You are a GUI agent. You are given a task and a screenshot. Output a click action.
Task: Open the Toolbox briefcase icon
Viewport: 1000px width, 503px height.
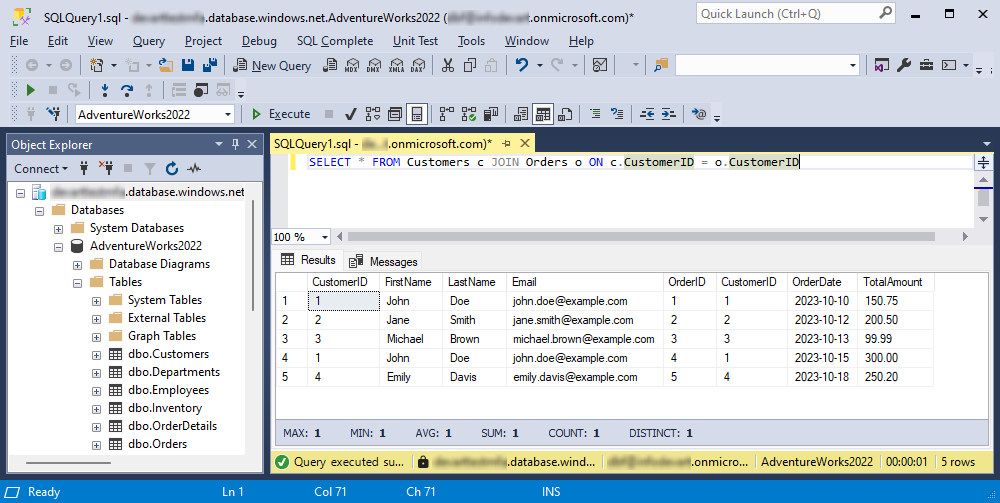(926, 65)
